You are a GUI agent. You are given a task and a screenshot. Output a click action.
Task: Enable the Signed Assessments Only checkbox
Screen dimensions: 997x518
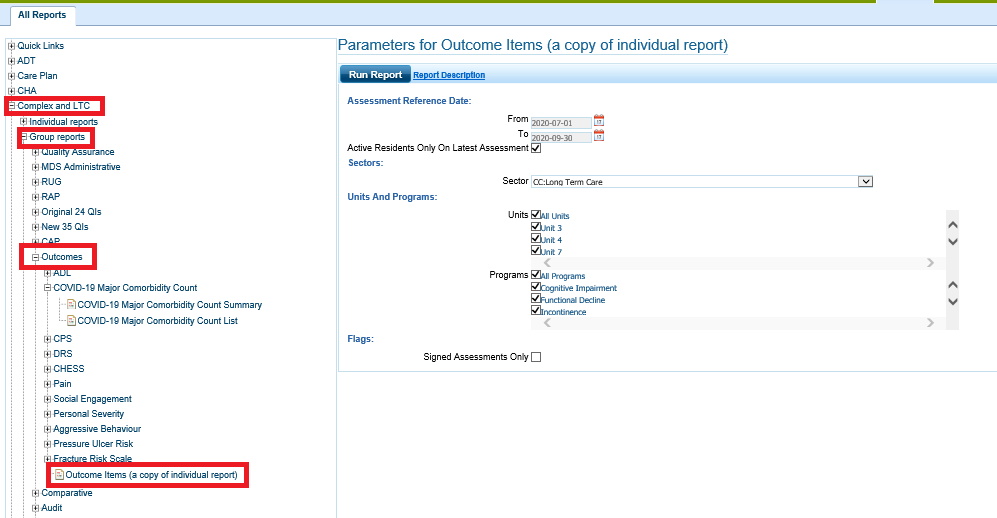coord(536,357)
